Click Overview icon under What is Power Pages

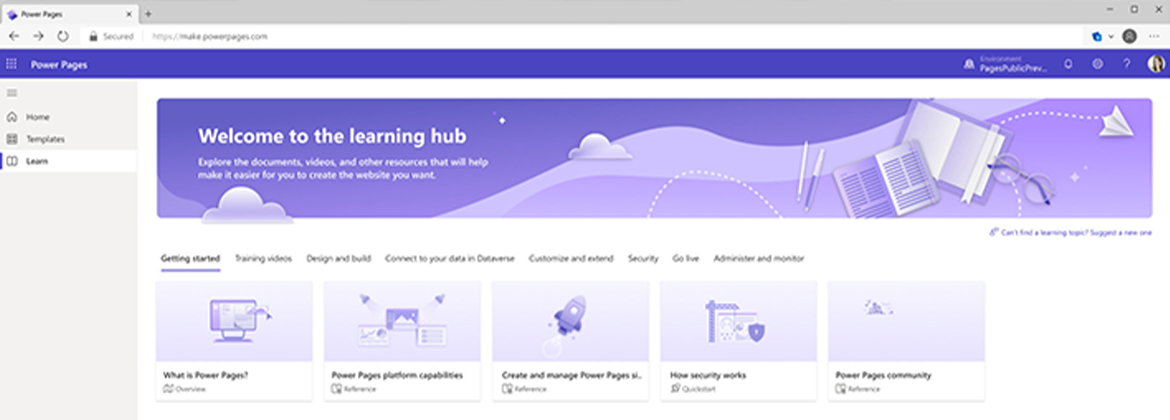[168, 389]
